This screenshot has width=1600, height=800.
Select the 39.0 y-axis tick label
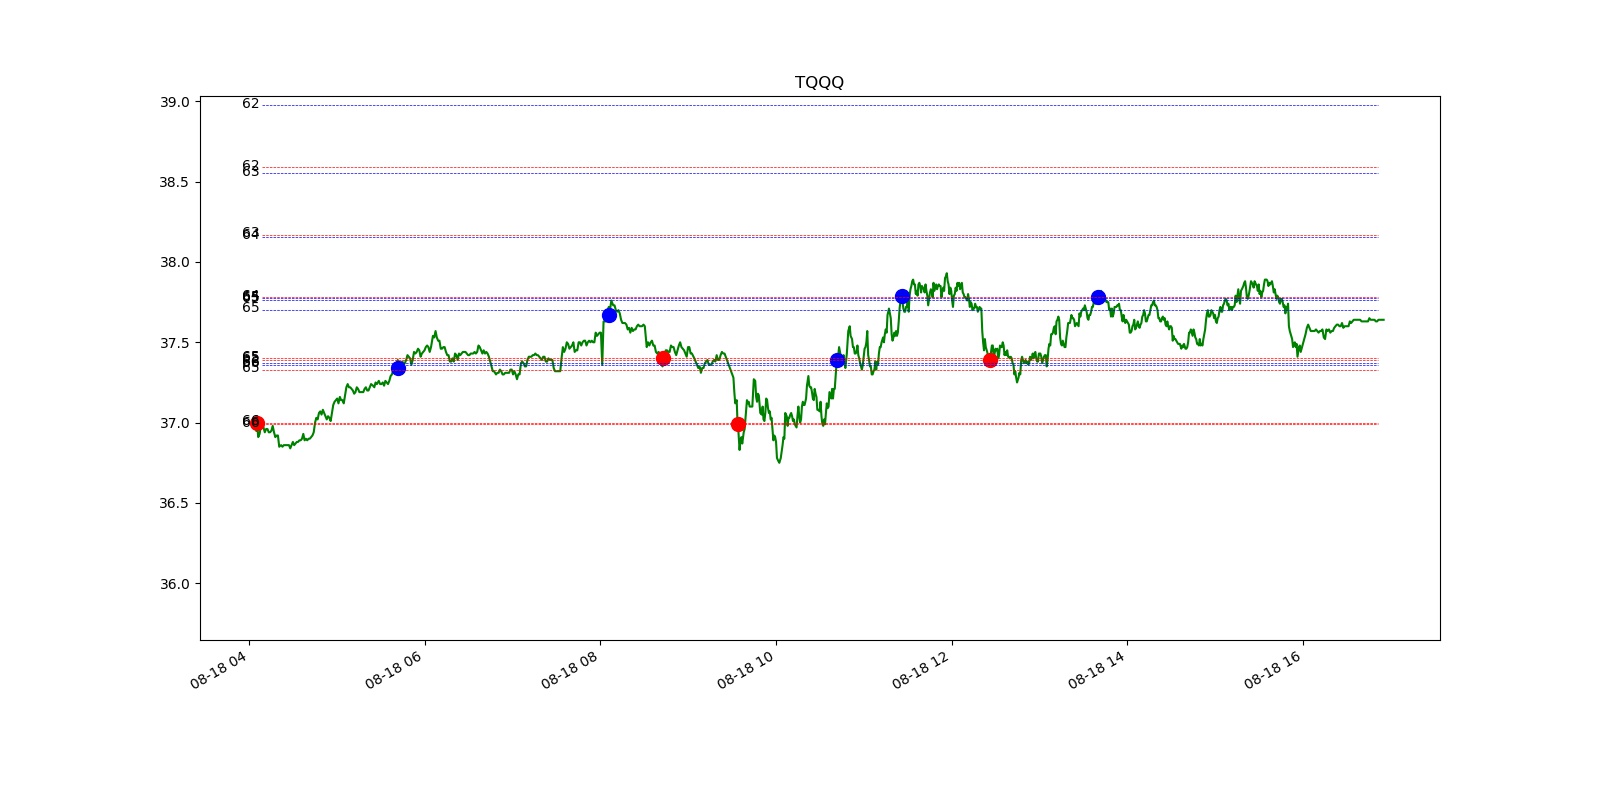(x=174, y=102)
